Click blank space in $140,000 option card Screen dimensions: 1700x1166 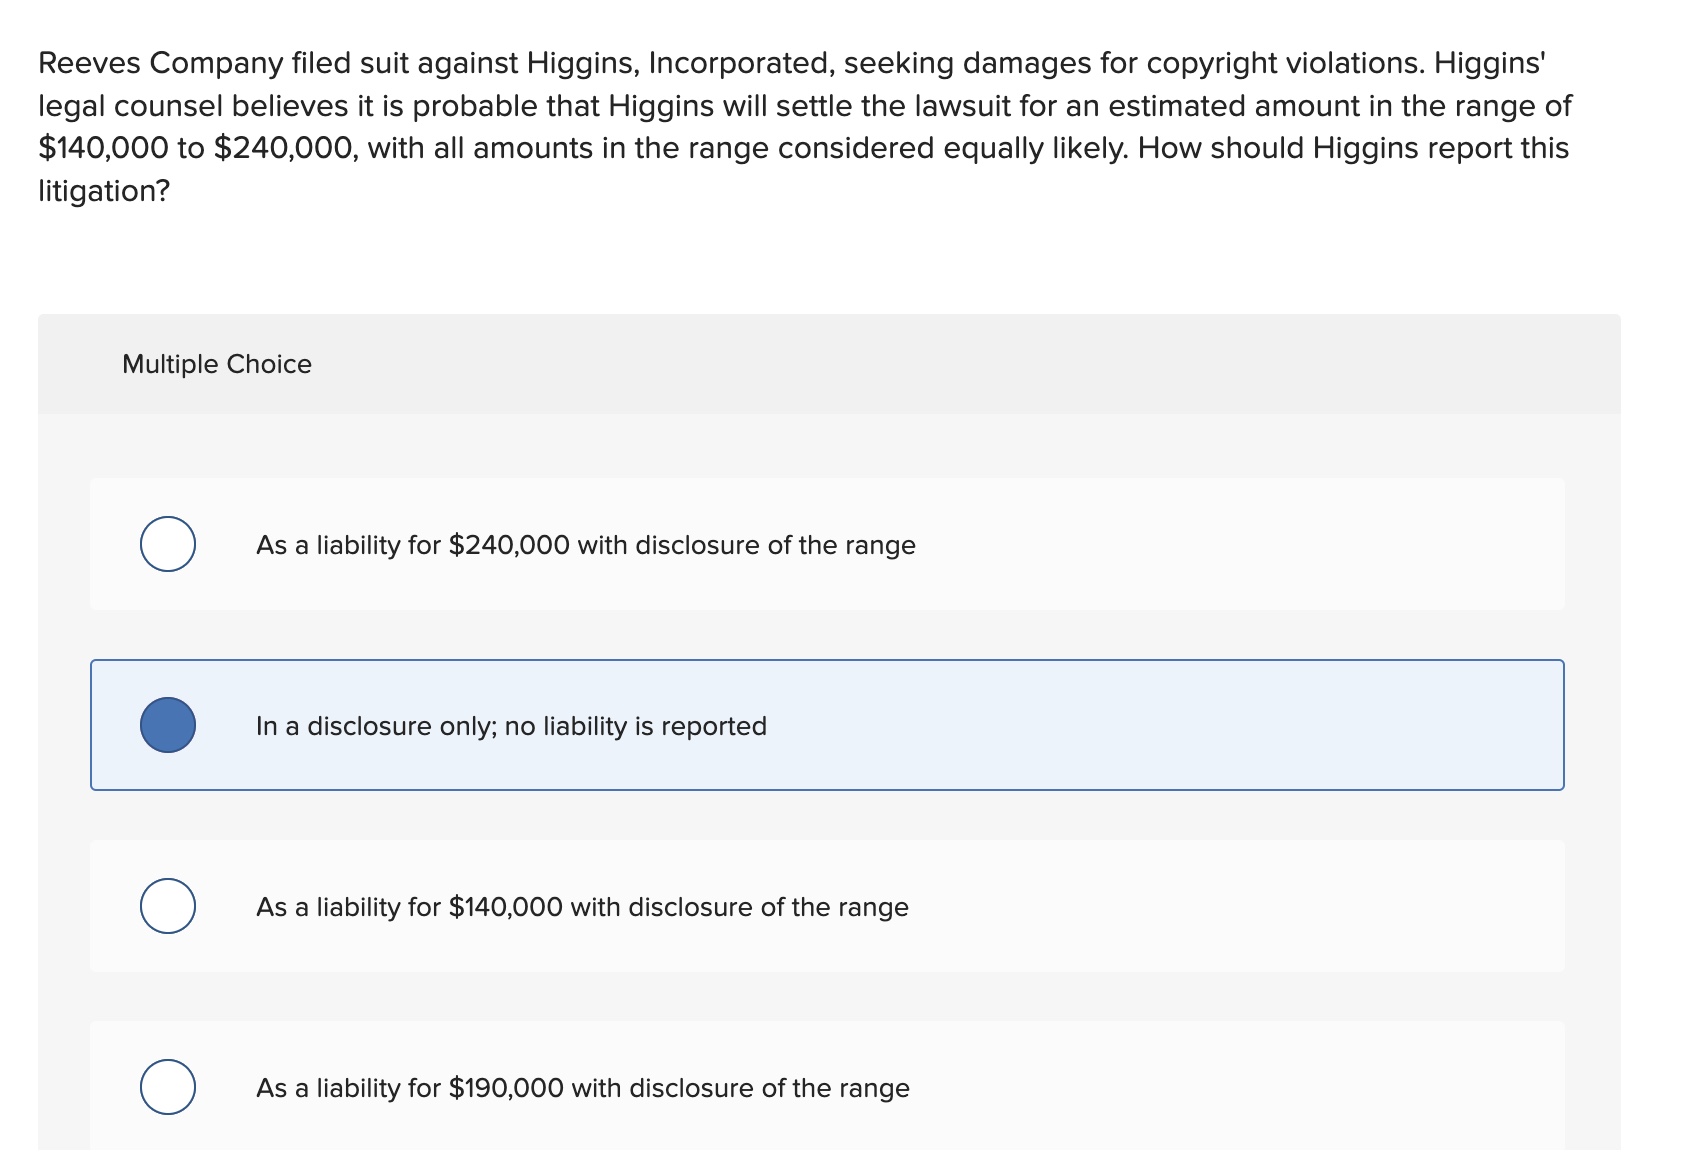[x=1250, y=906]
